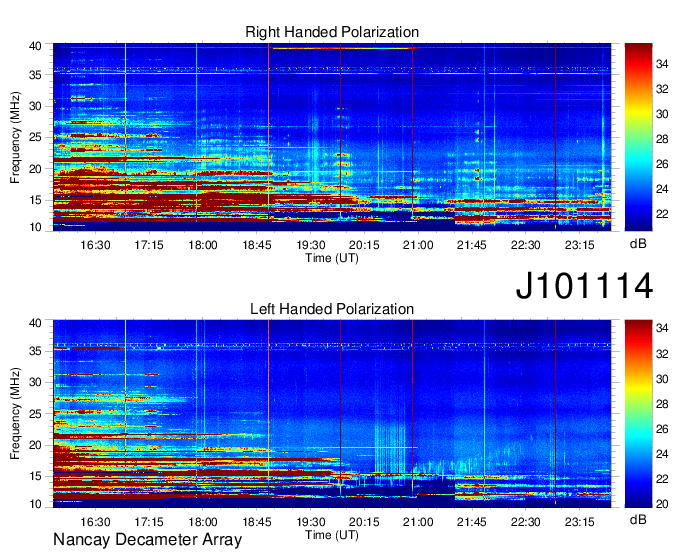Click the 21:00 tick on Left Handed time axis
Image resolution: width=680 pixels, height=552 pixels.
pyautogui.click(x=418, y=522)
